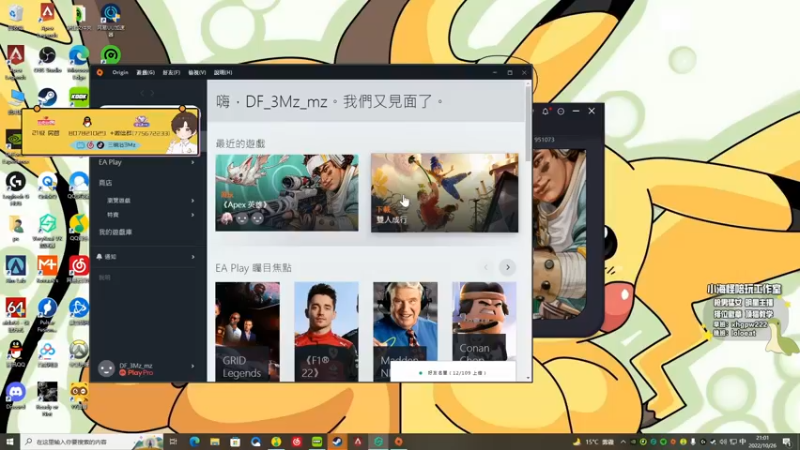Click the DF_3Mz_mz profile avatar
800x450 pixels.
(106, 368)
